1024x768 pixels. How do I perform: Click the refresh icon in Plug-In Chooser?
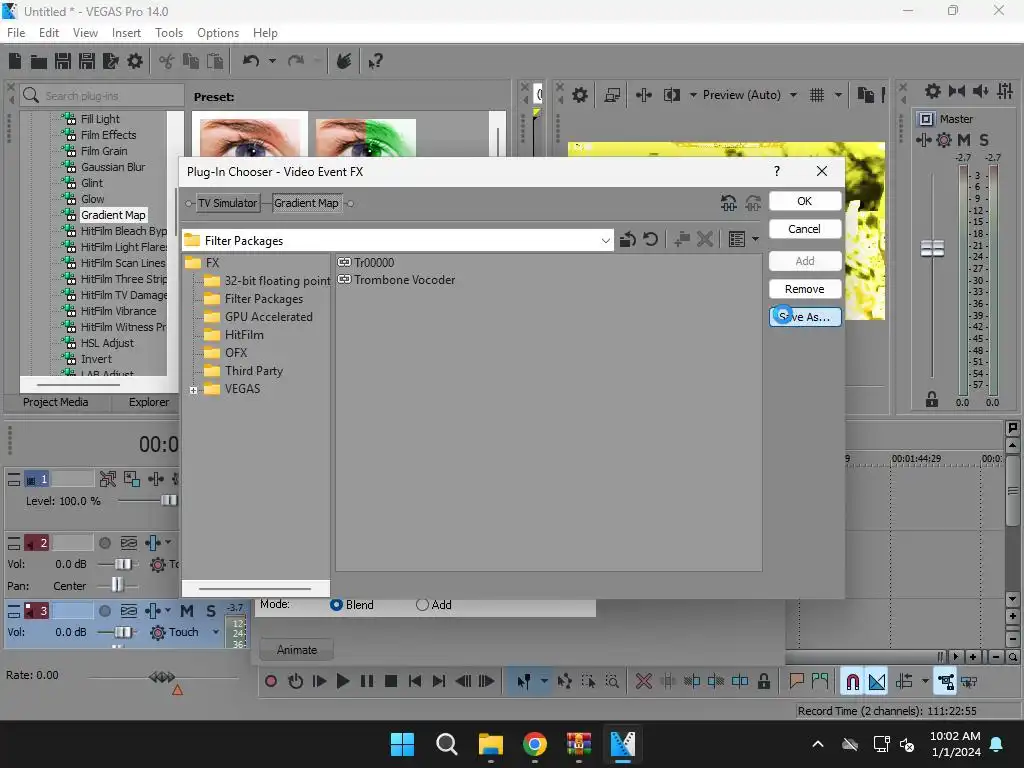[650, 240]
